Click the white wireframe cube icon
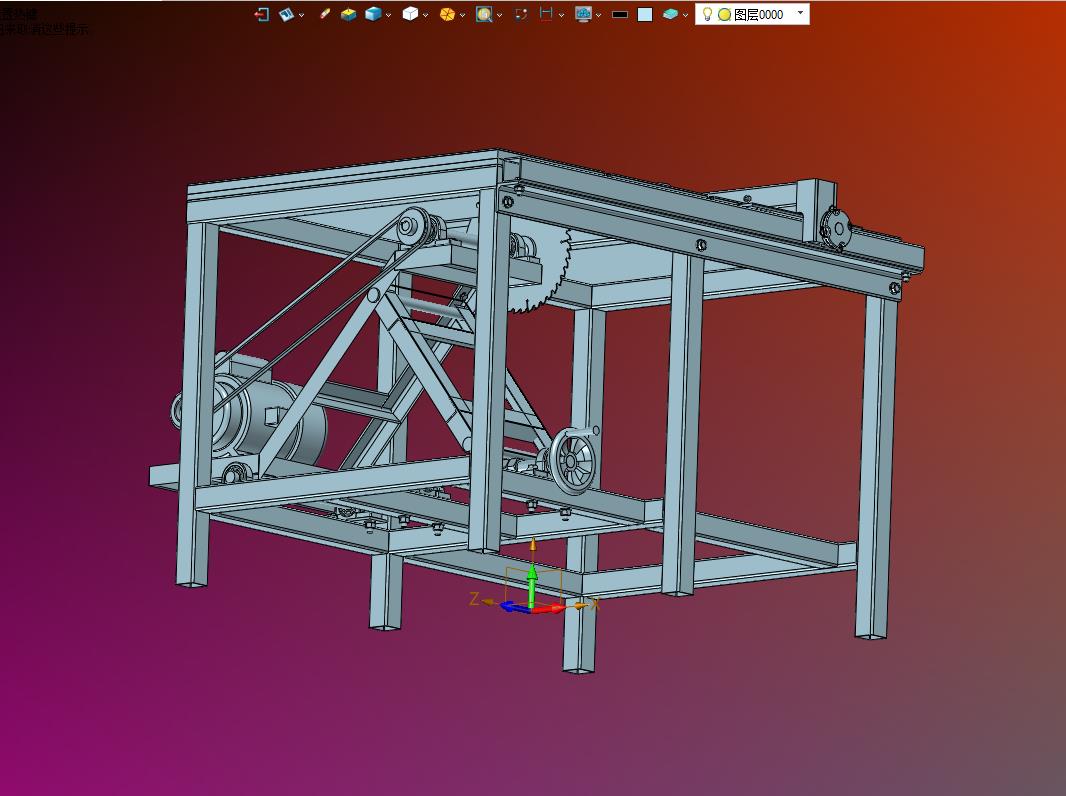 point(410,14)
